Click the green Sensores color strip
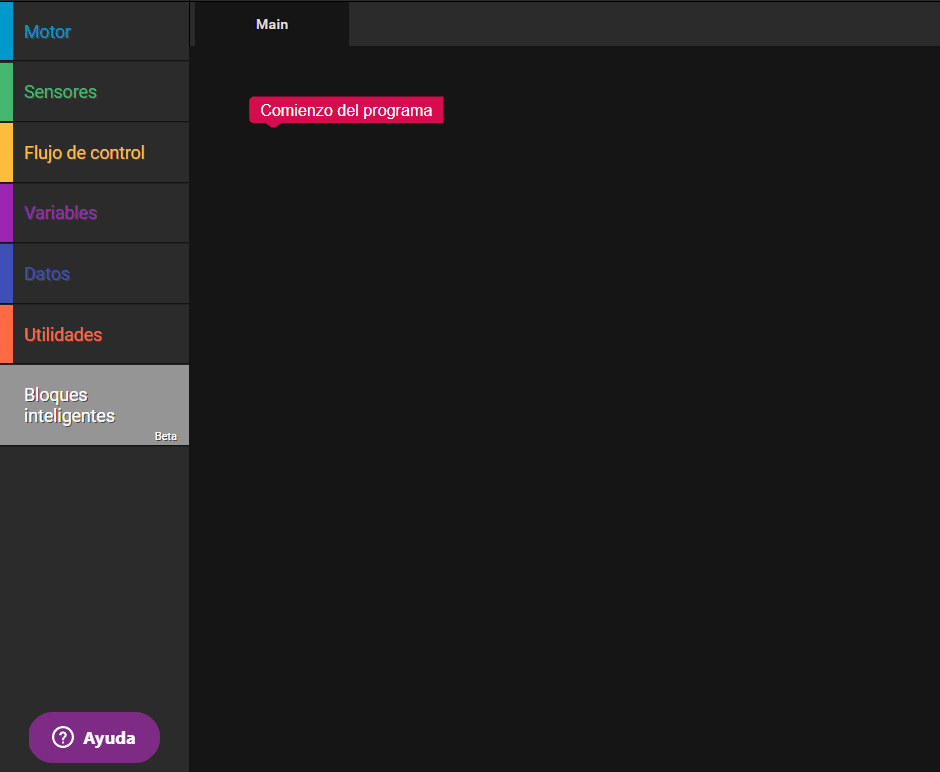Screen dimensions: 940x772 click(x=6, y=92)
